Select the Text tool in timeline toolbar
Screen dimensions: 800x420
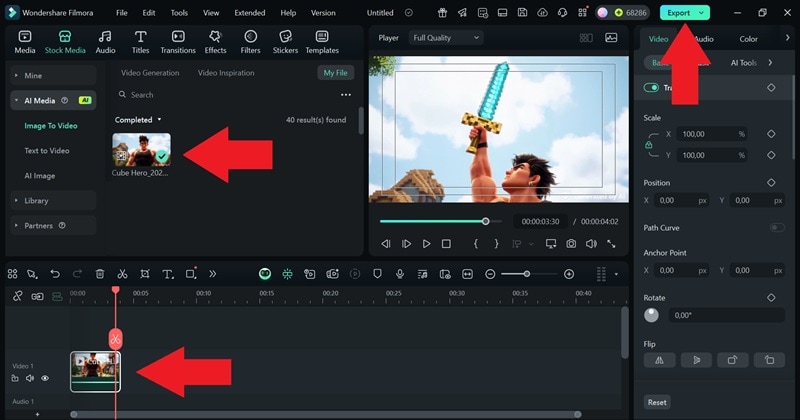[168, 274]
